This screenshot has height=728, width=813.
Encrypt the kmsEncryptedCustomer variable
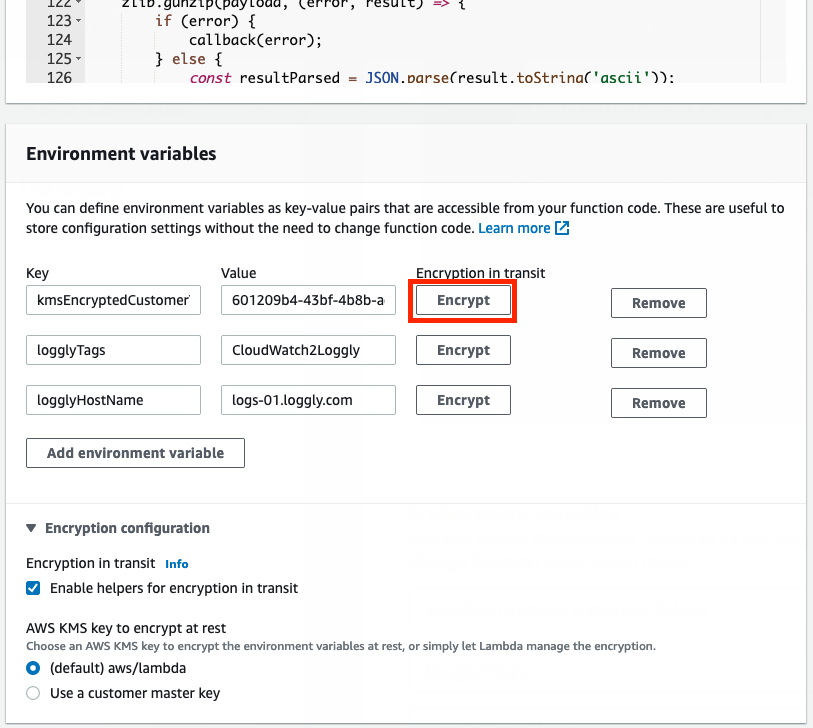[x=463, y=300]
